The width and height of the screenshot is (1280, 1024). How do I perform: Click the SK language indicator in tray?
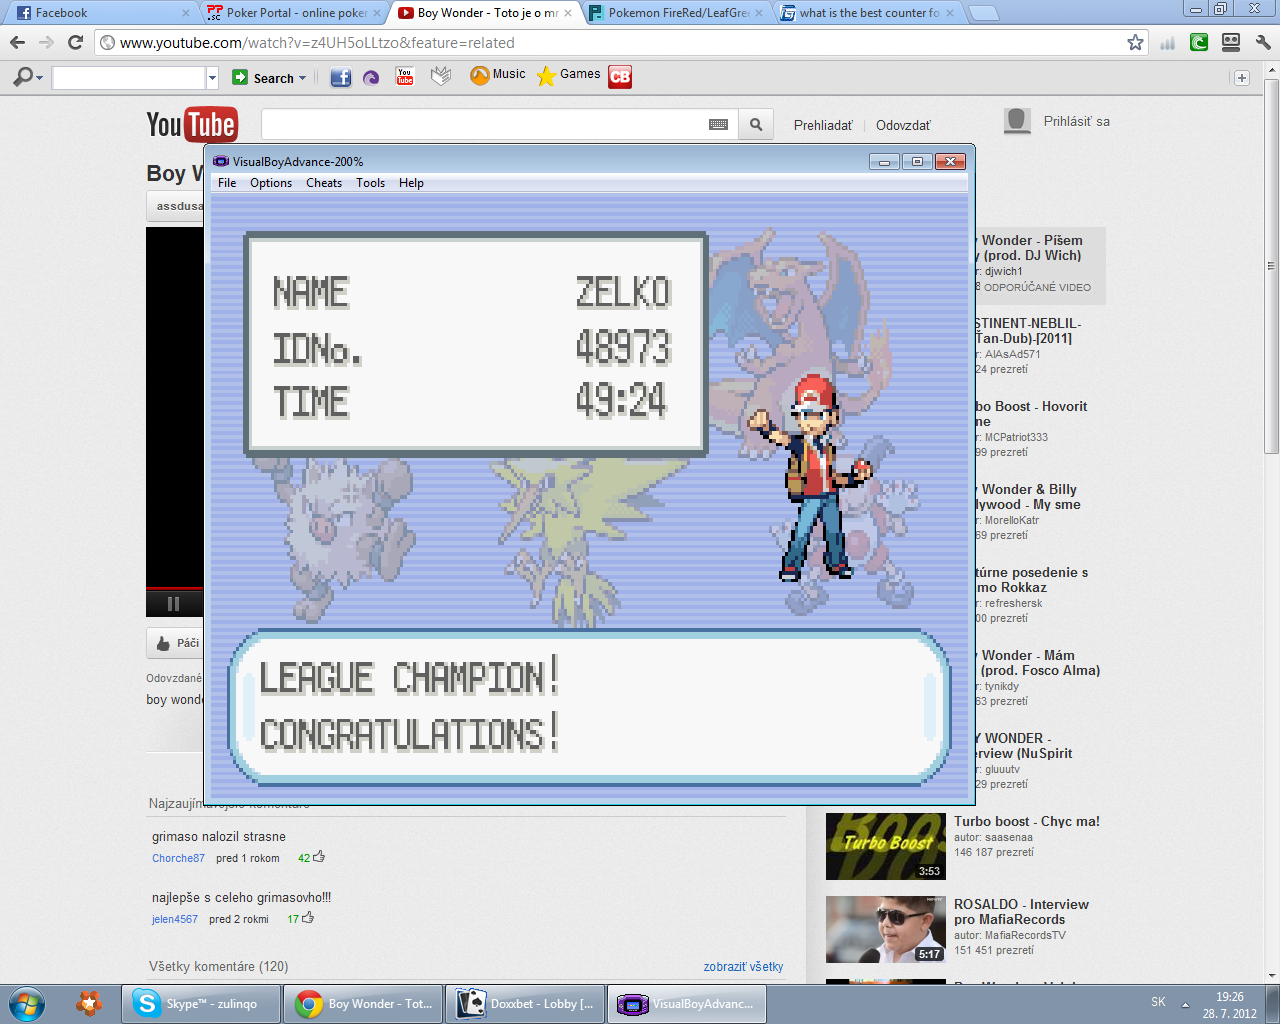click(x=1158, y=1002)
